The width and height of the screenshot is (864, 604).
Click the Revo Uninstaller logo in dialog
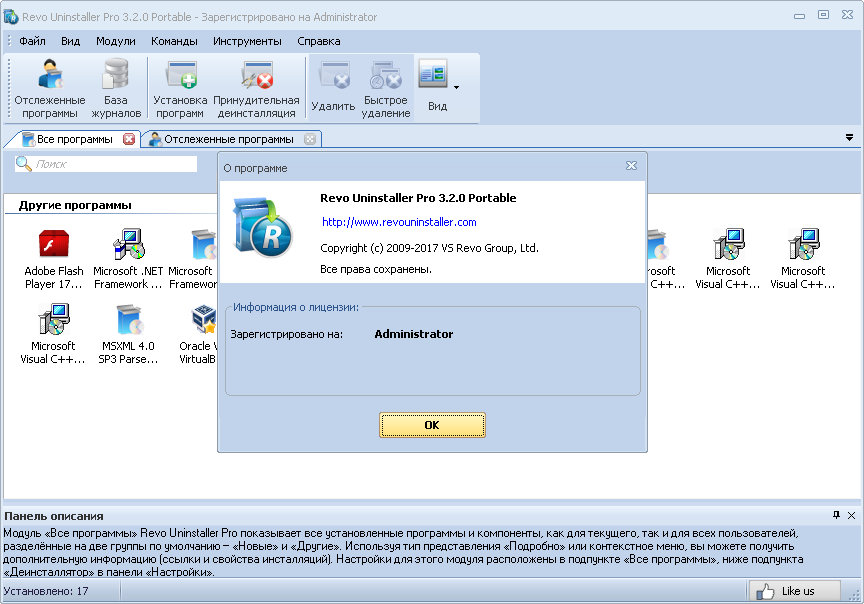click(x=263, y=228)
